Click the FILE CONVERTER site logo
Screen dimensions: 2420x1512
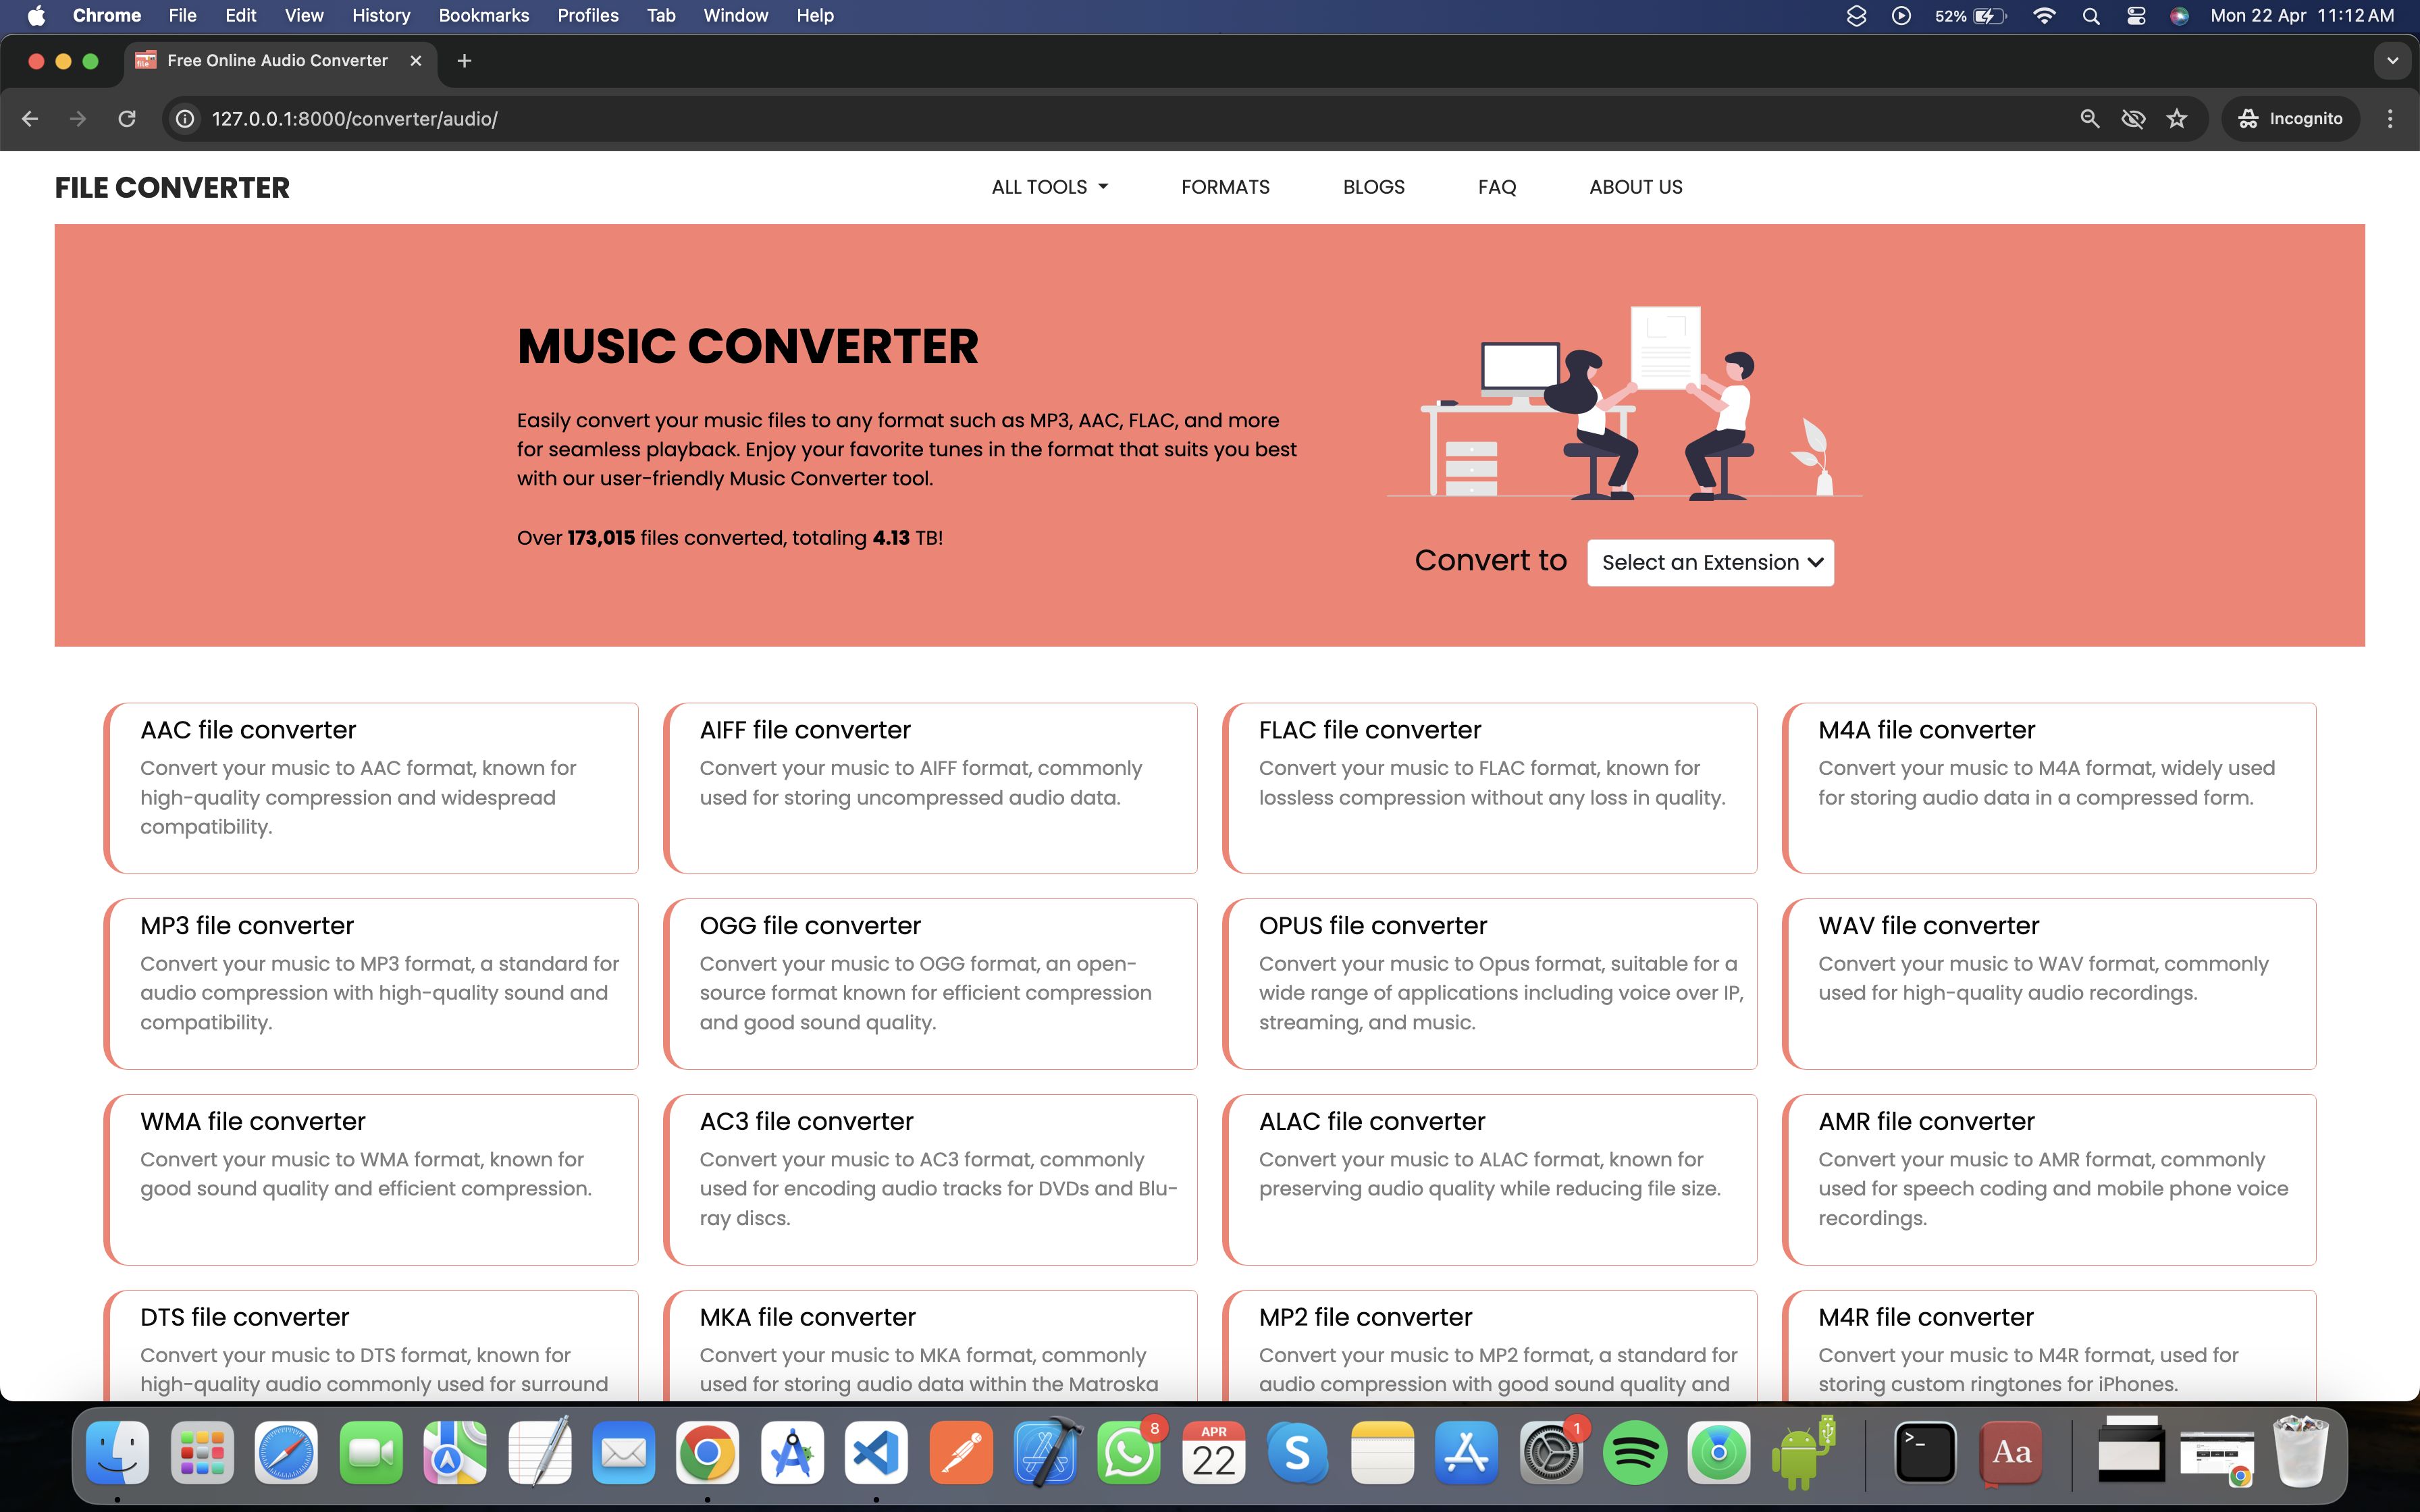click(x=172, y=187)
